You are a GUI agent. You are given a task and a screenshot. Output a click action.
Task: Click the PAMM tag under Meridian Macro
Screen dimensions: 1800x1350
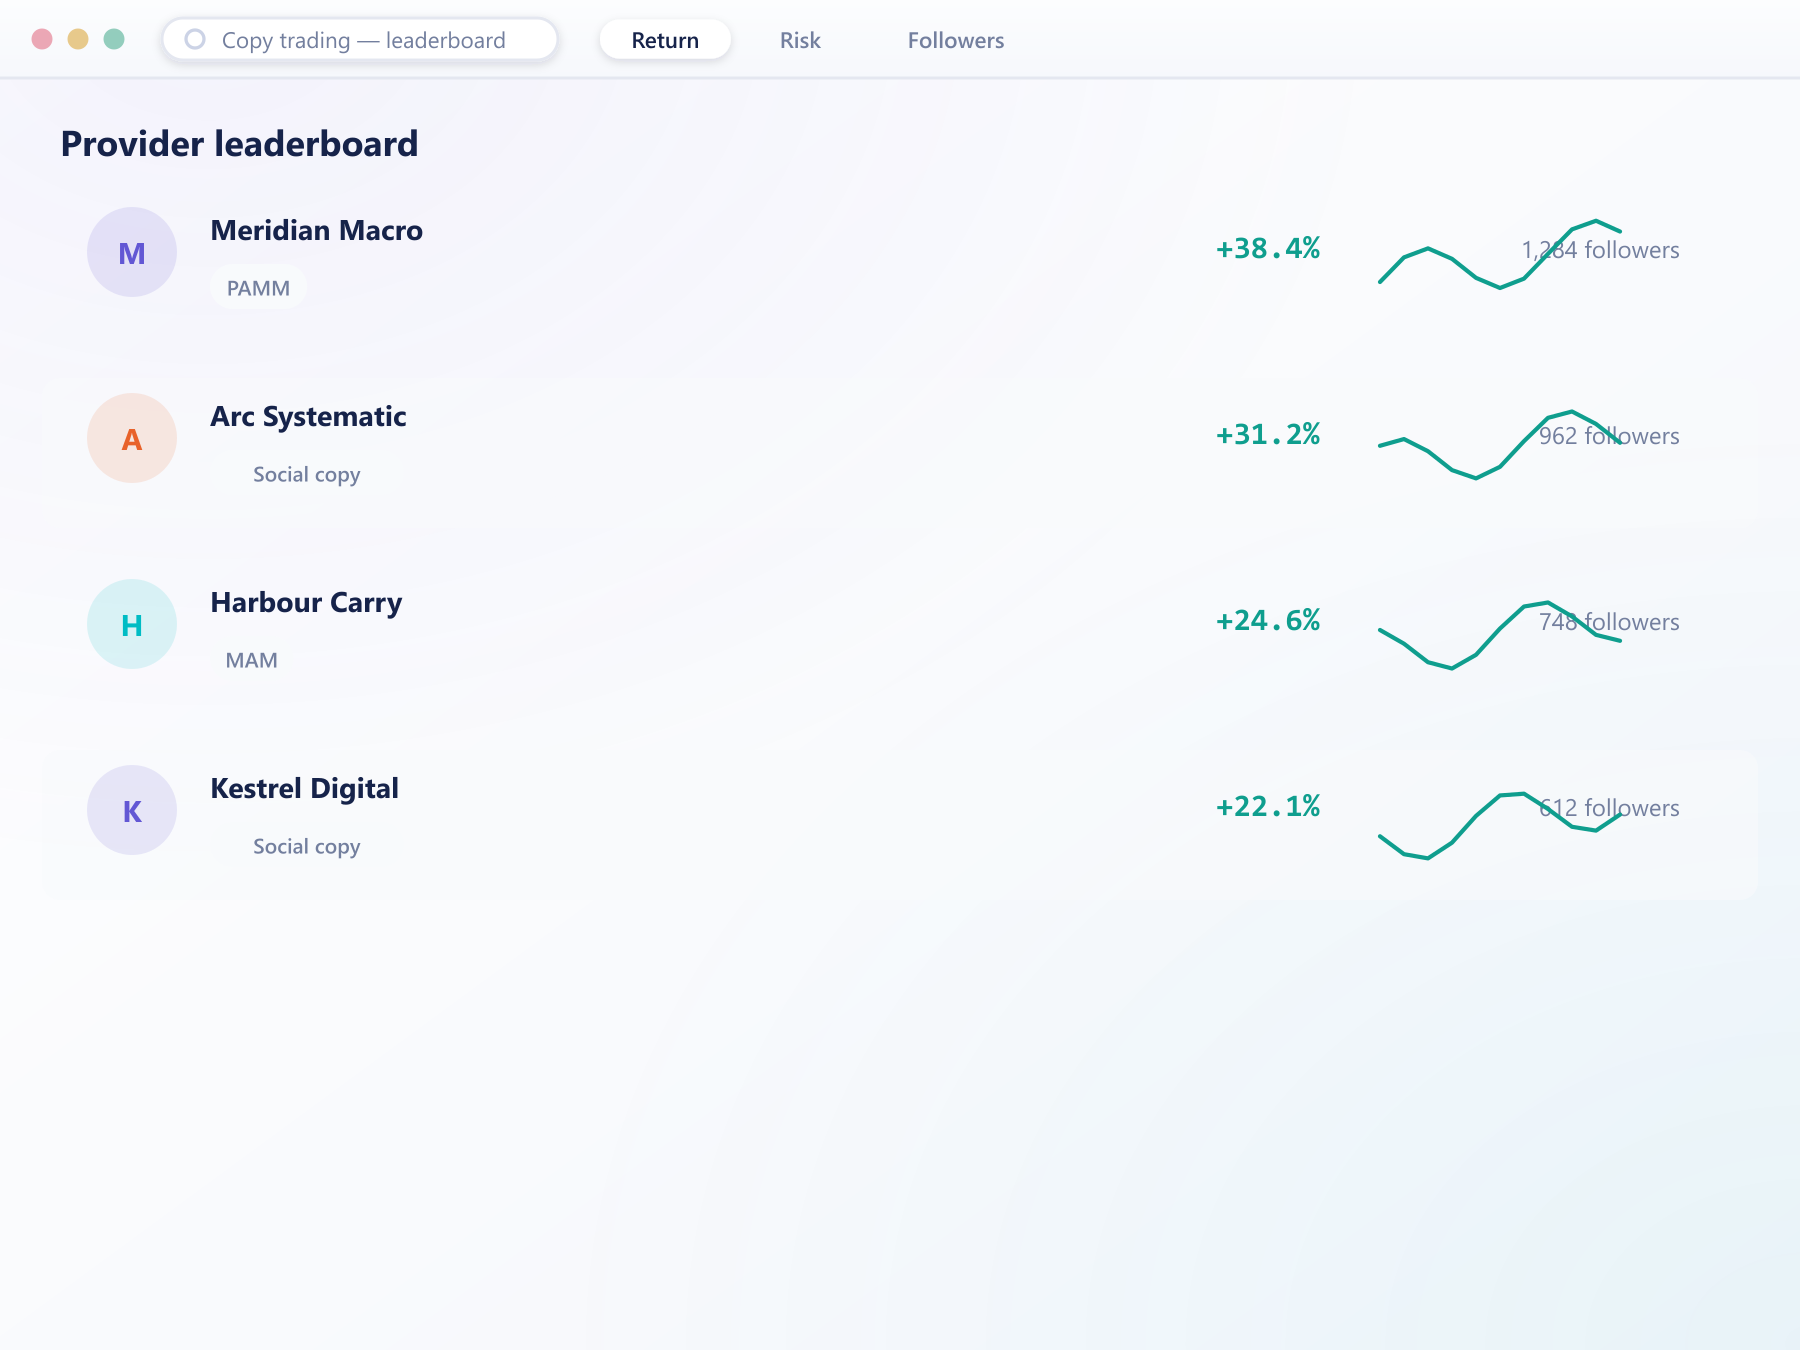click(258, 288)
